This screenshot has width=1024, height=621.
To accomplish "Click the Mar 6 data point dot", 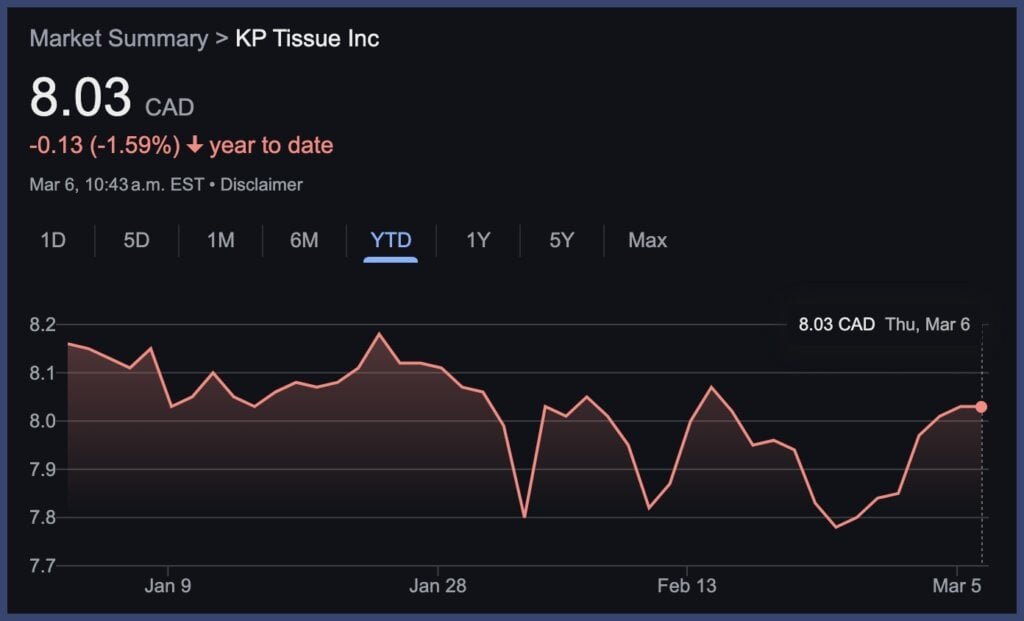I will pyautogui.click(x=981, y=407).
